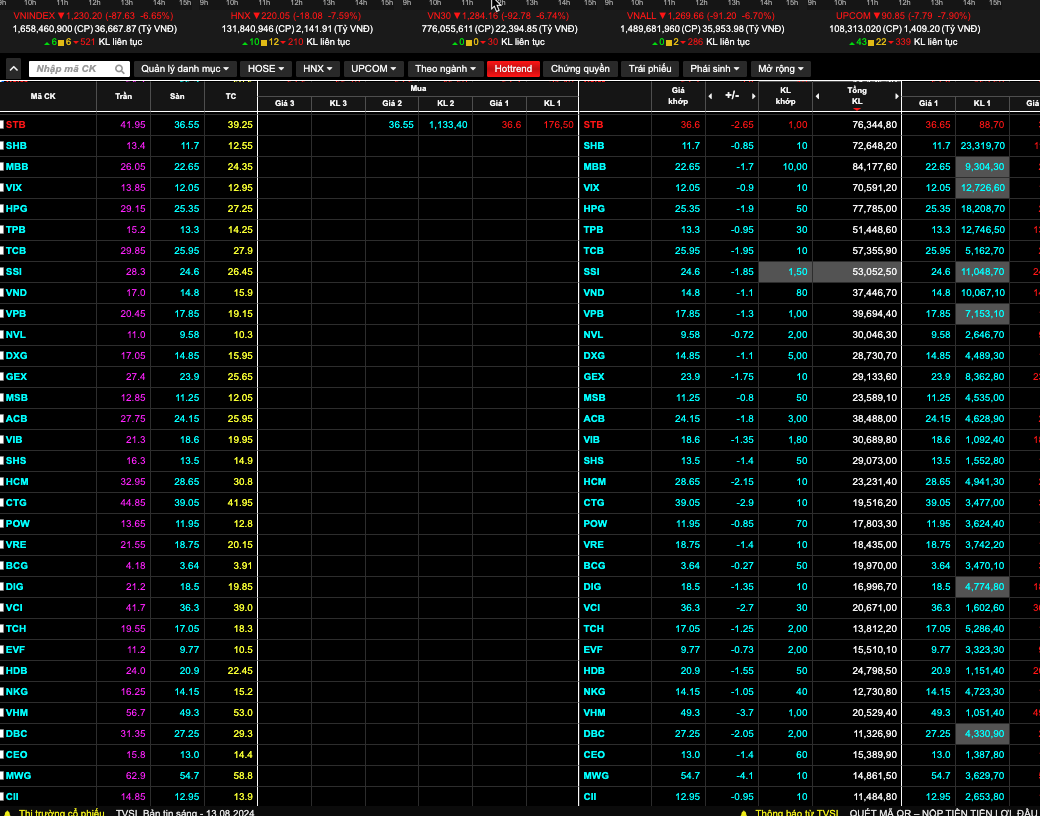Switch to the Chứng quyền tab
This screenshot has width=1040, height=816.
point(580,69)
